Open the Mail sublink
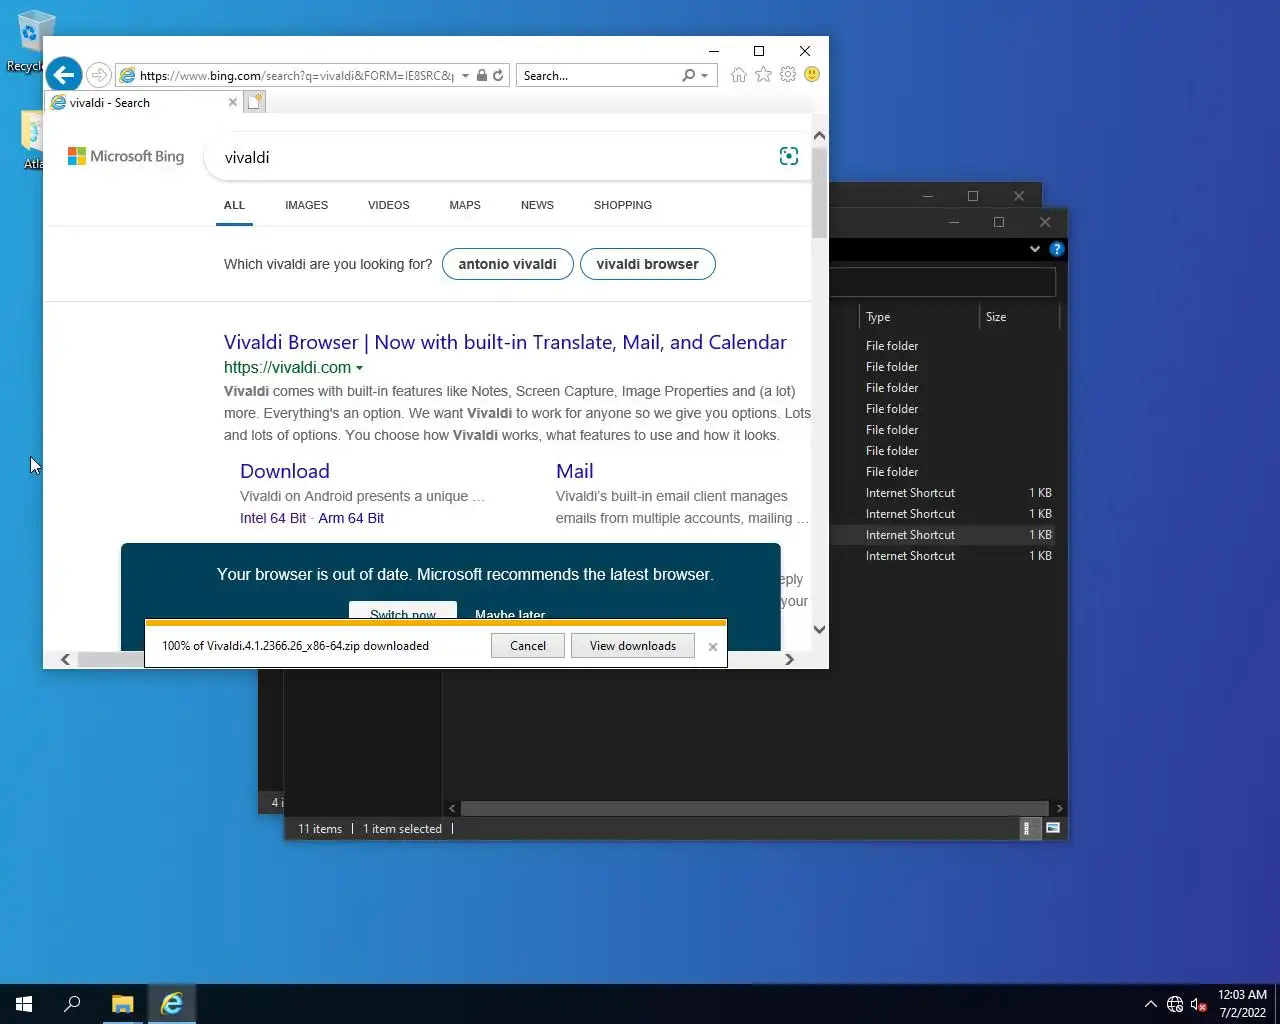This screenshot has height=1024, width=1280. coord(574,471)
